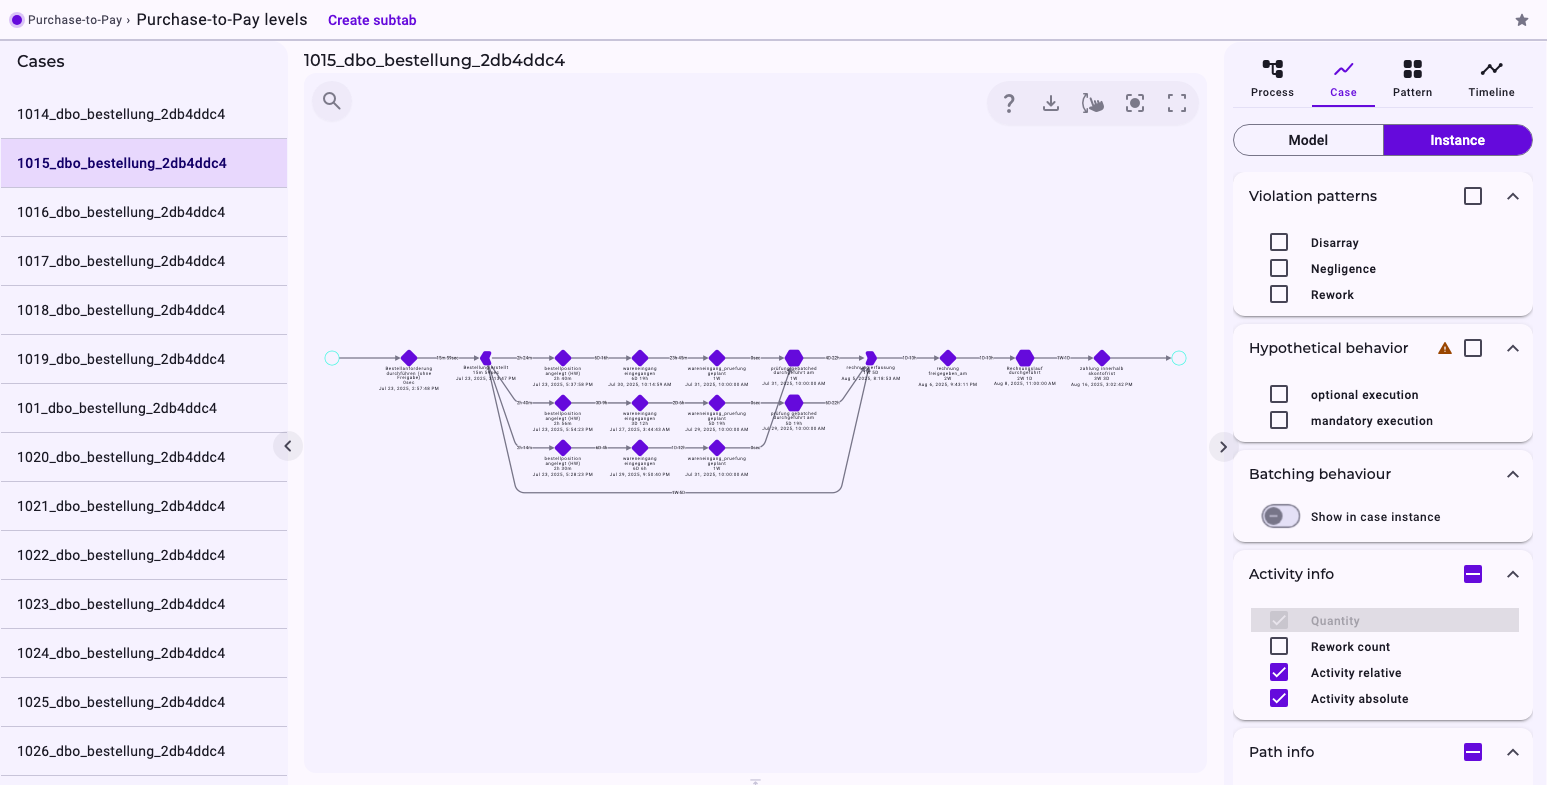Enable the Disarray violation pattern
Image resolution: width=1547 pixels, height=785 pixels.
1279,242
